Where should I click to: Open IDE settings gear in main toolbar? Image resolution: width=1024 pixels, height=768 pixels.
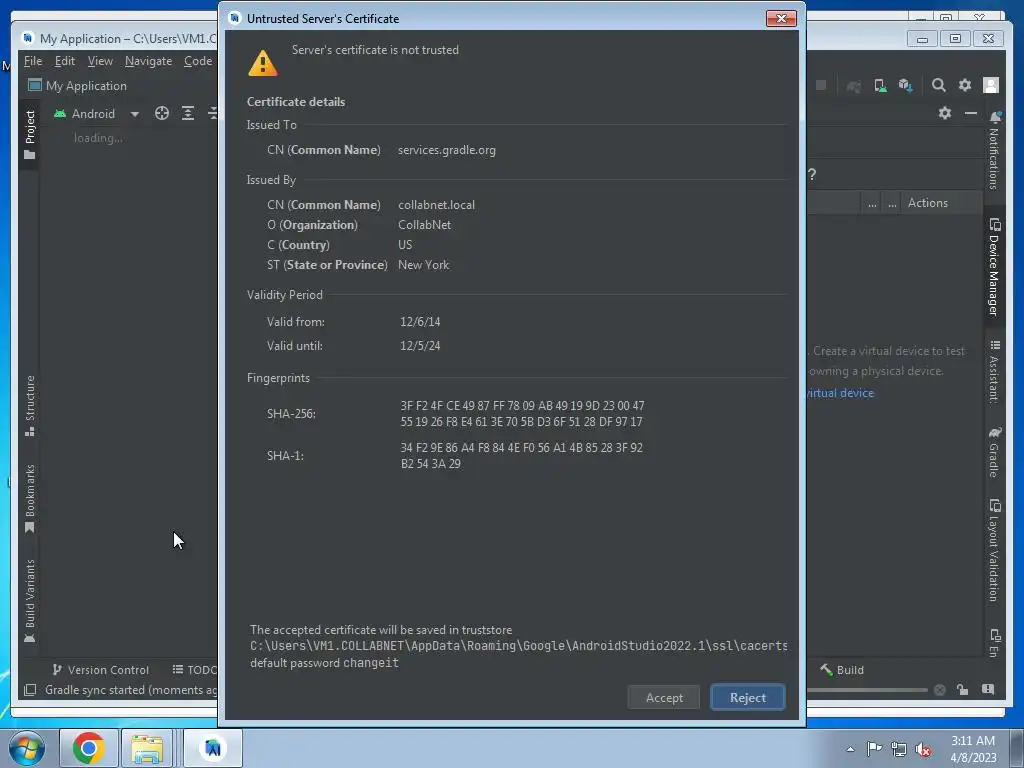tap(965, 85)
